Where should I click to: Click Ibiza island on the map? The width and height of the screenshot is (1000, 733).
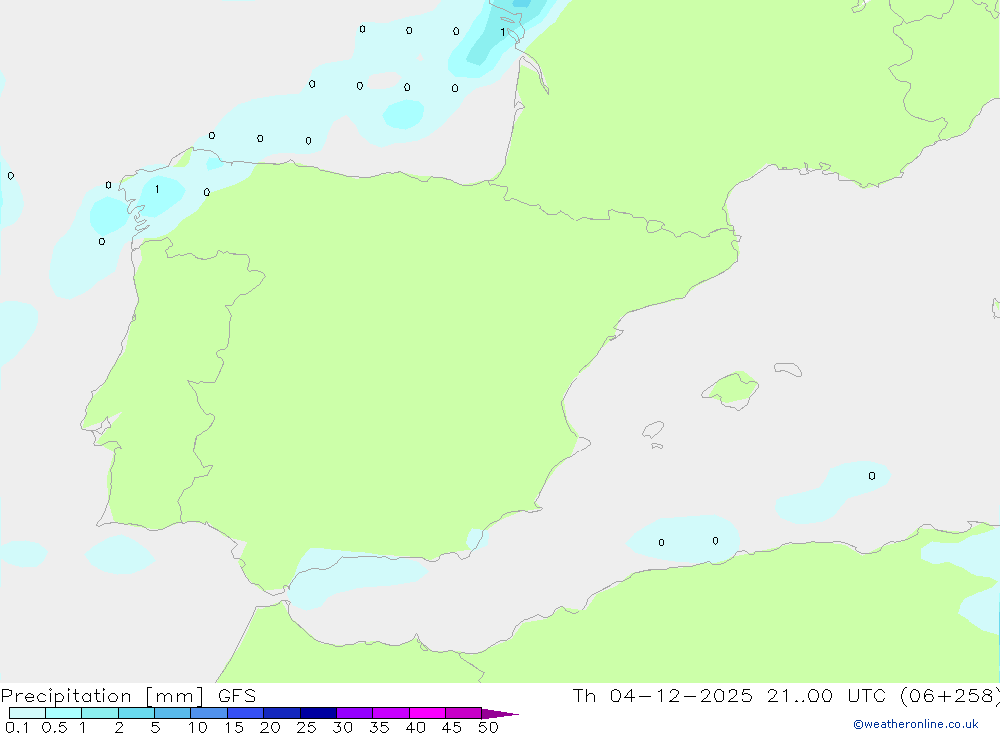(x=653, y=429)
